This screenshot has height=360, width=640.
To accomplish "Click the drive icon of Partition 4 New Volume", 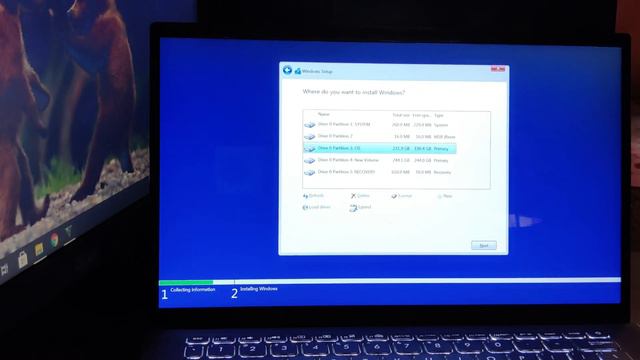I will tap(309, 160).
